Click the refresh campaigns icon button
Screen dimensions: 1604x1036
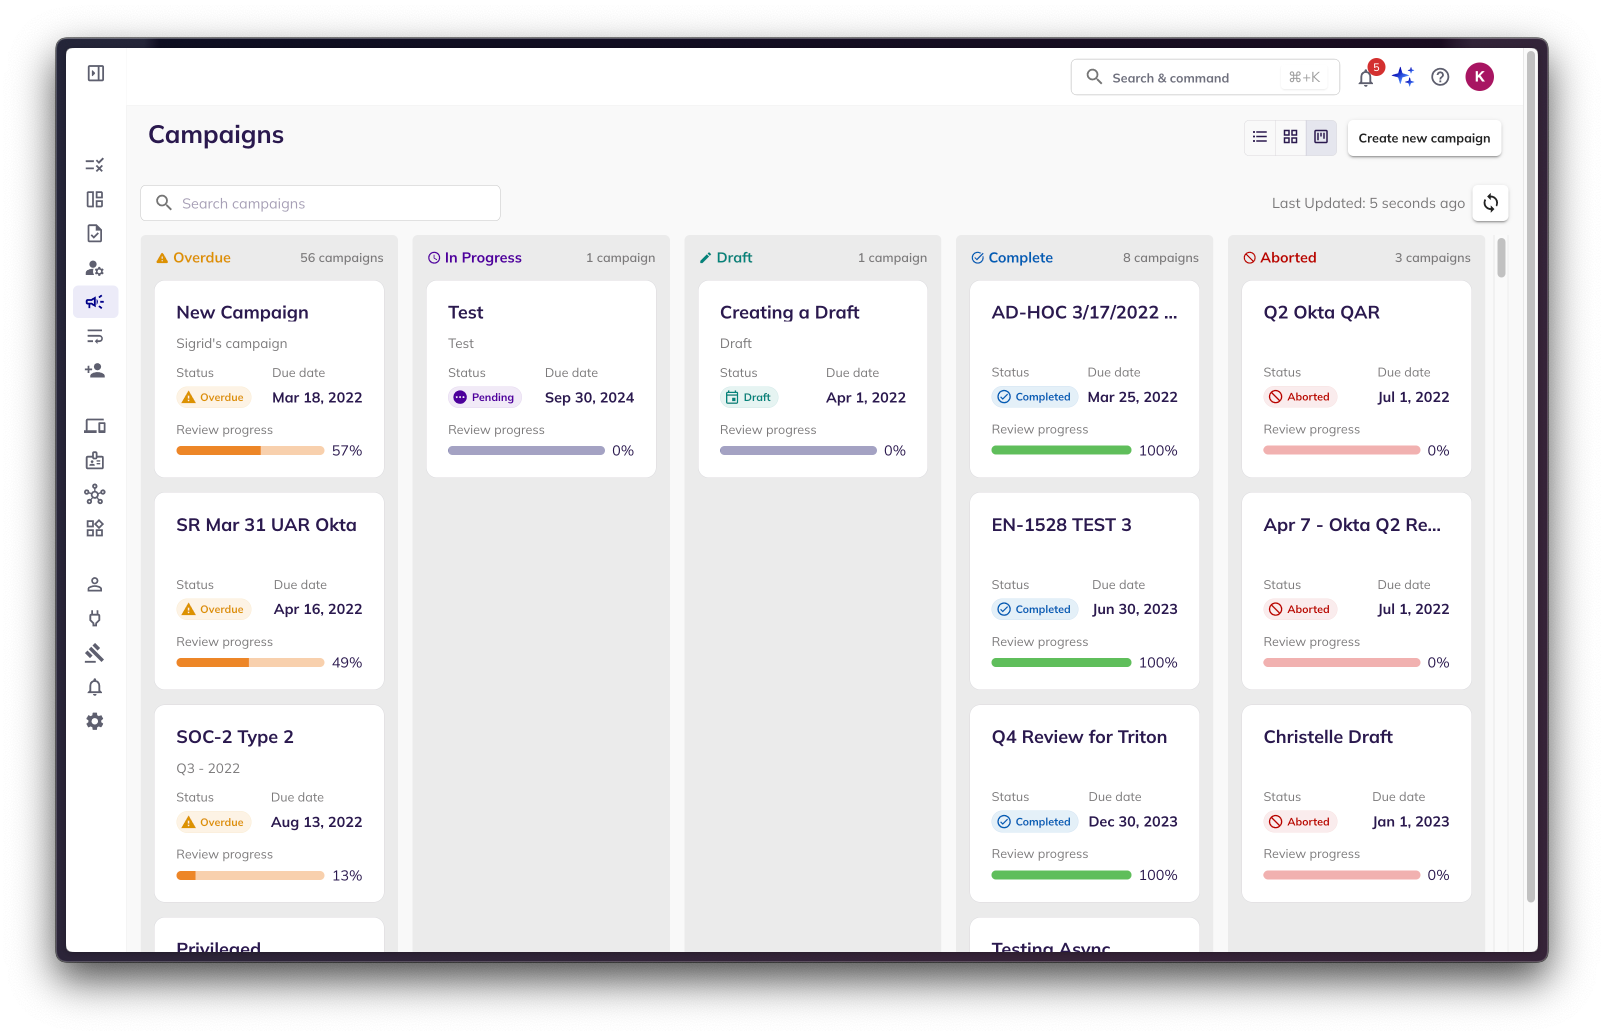coord(1490,203)
